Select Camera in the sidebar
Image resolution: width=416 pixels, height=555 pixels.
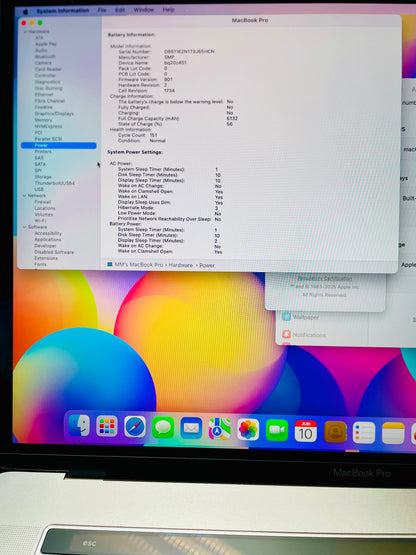click(x=43, y=63)
